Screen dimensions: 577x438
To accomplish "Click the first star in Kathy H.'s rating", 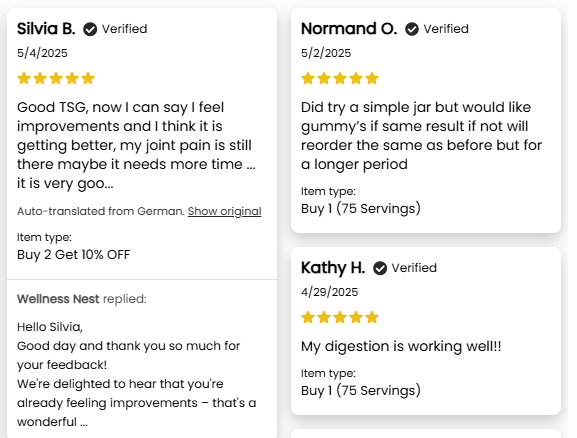I will tap(308, 317).
